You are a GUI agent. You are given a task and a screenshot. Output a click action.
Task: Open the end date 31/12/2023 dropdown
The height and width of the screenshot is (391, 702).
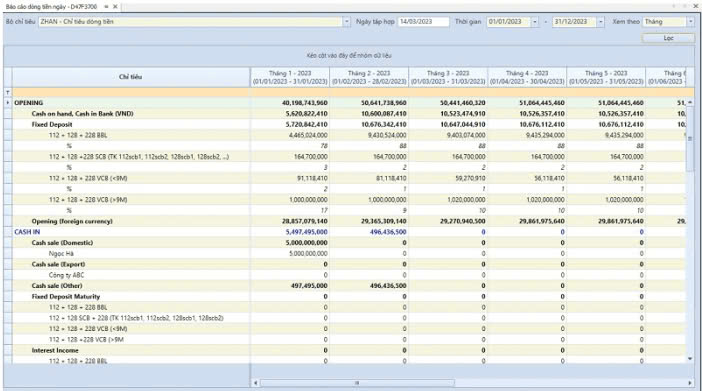tap(600, 21)
